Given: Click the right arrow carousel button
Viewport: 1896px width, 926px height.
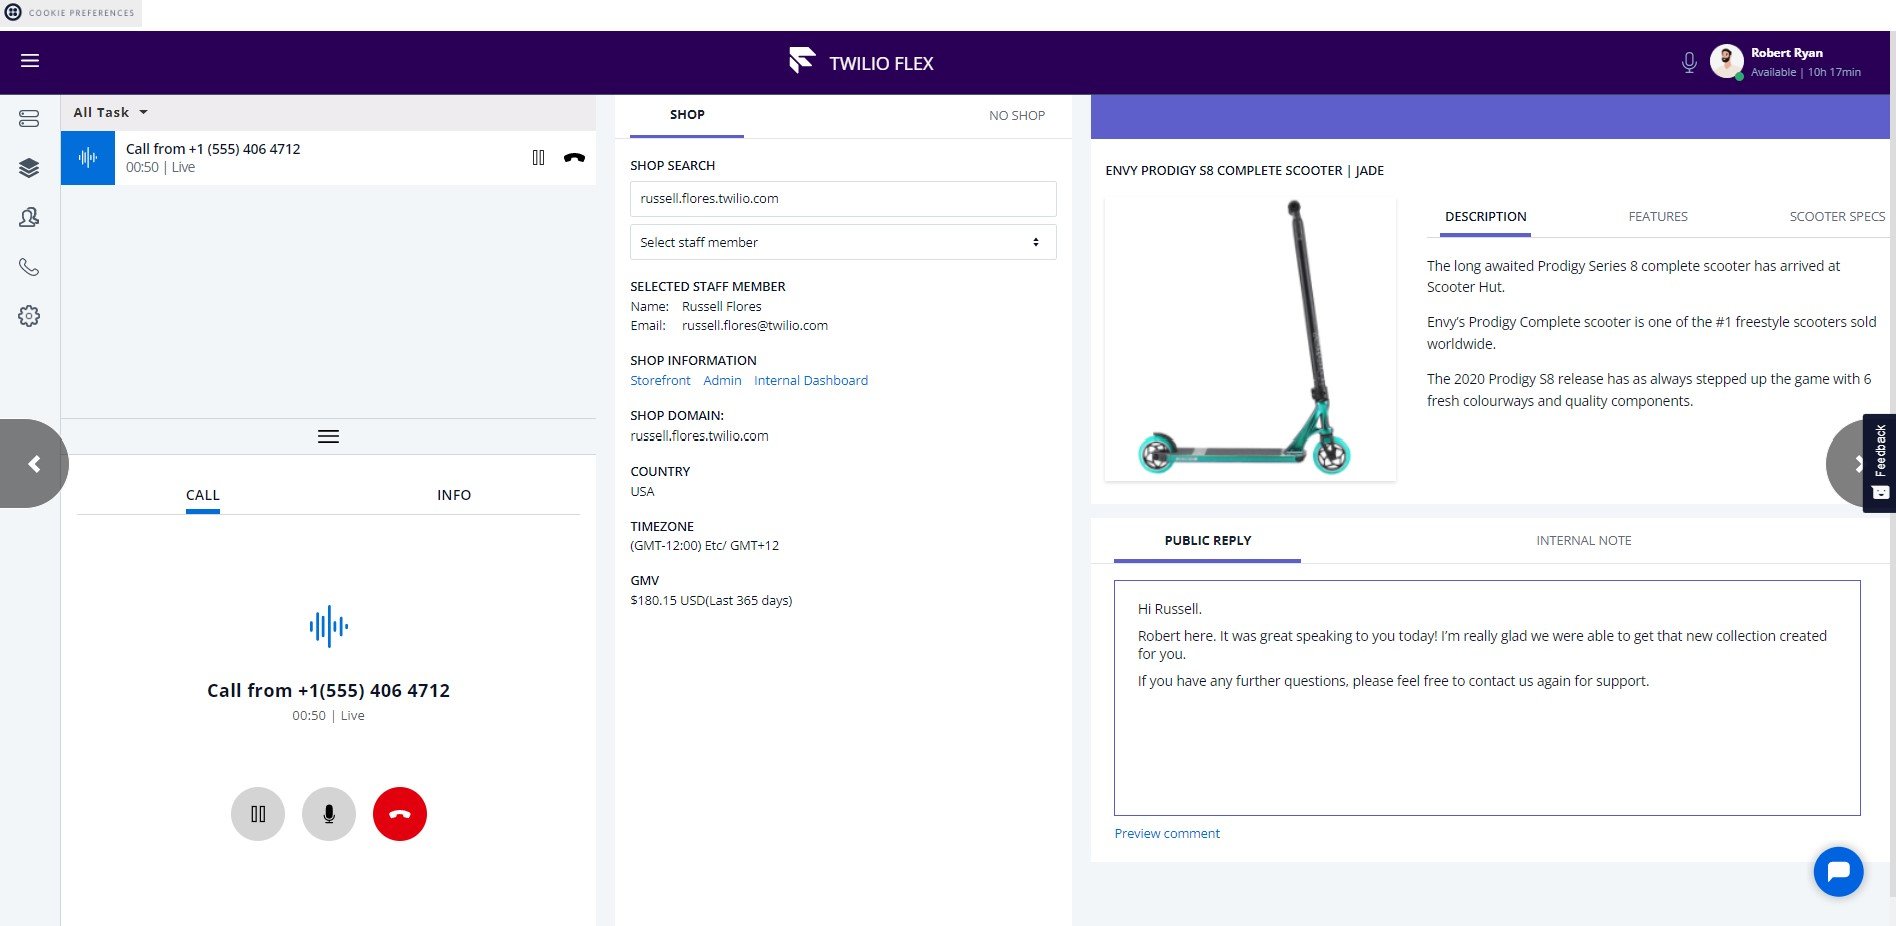Looking at the screenshot, I should pyautogui.click(x=1846, y=464).
